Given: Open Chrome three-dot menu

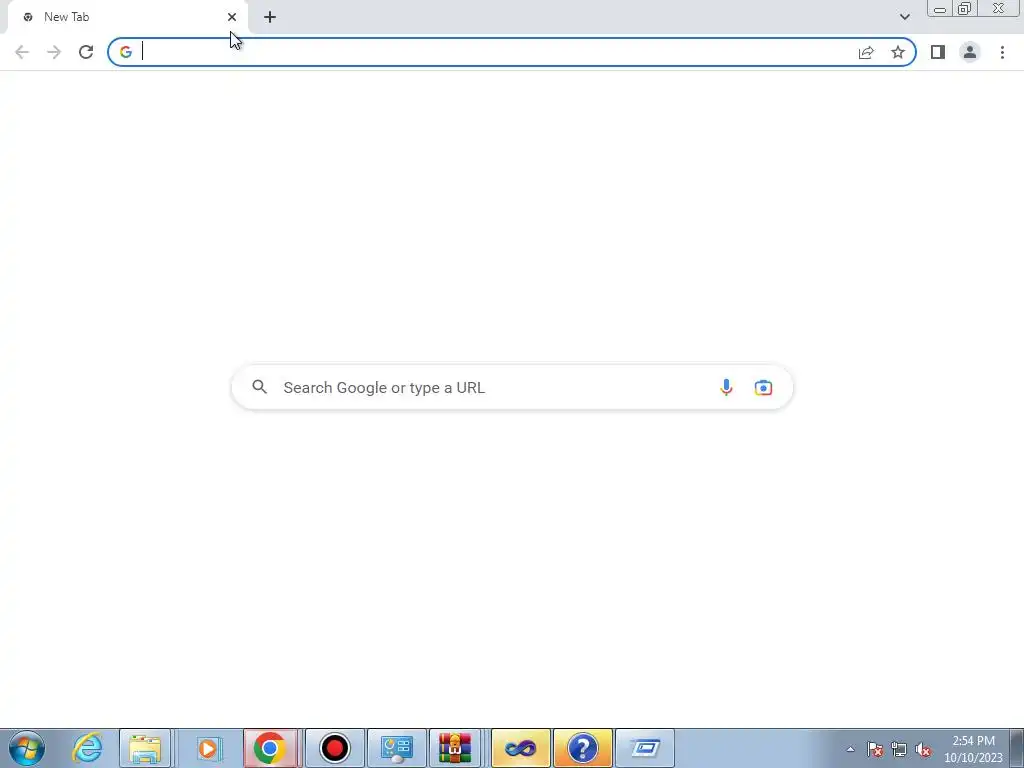Looking at the screenshot, I should [x=1002, y=52].
